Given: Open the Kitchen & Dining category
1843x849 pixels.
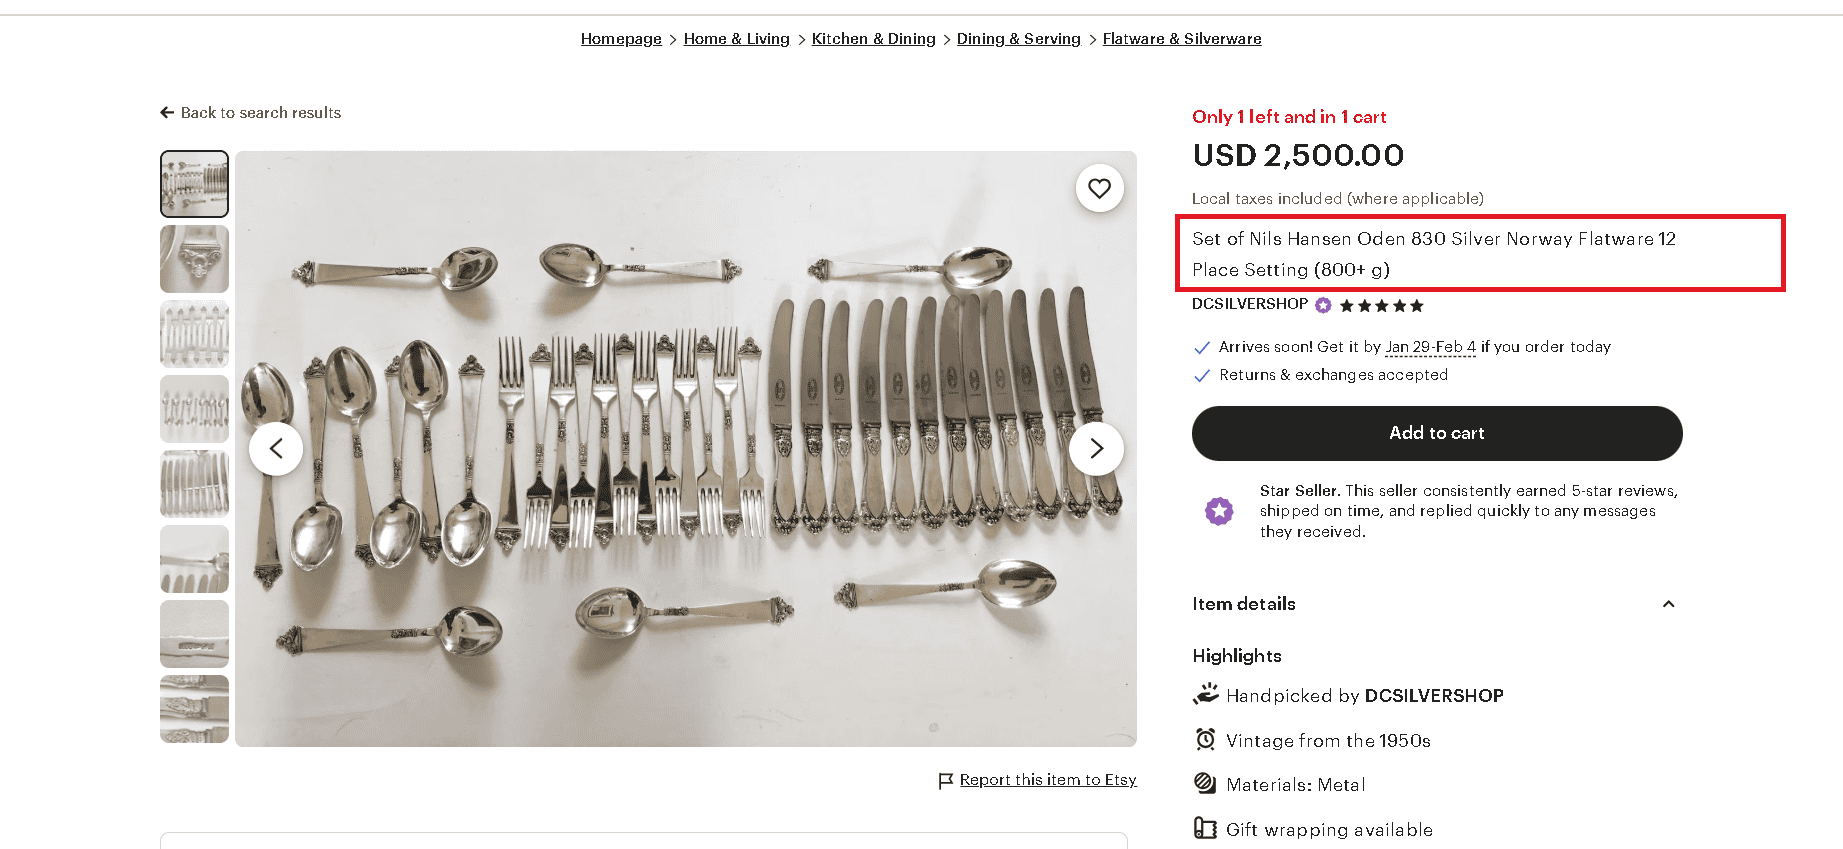Looking at the screenshot, I should click(x=873, y=38).
